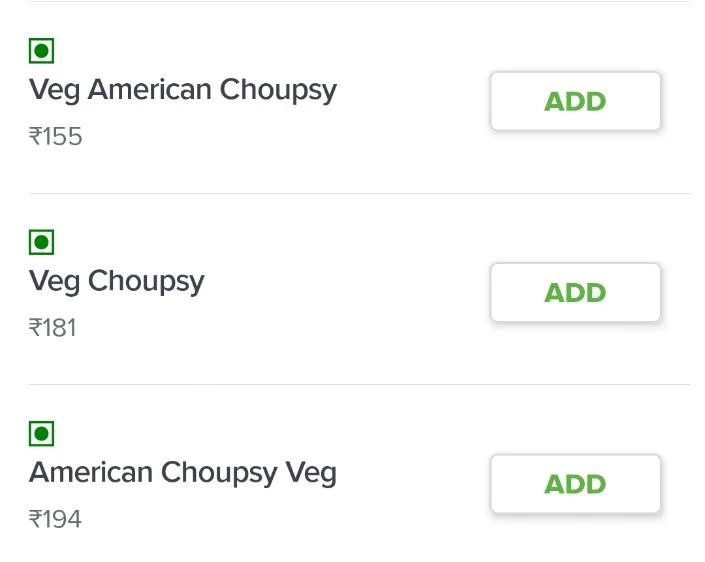Viewport: 705px width, 562px height.
Task: Add Veg American Choupsy to the cart
Action: click(575, 101)
